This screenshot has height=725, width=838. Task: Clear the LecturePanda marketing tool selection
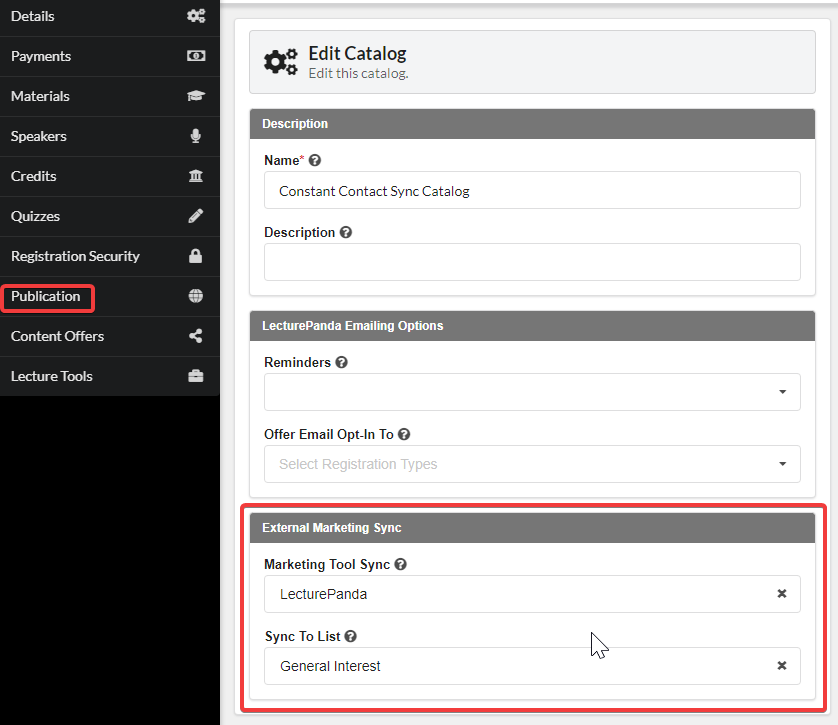point(782,594)
